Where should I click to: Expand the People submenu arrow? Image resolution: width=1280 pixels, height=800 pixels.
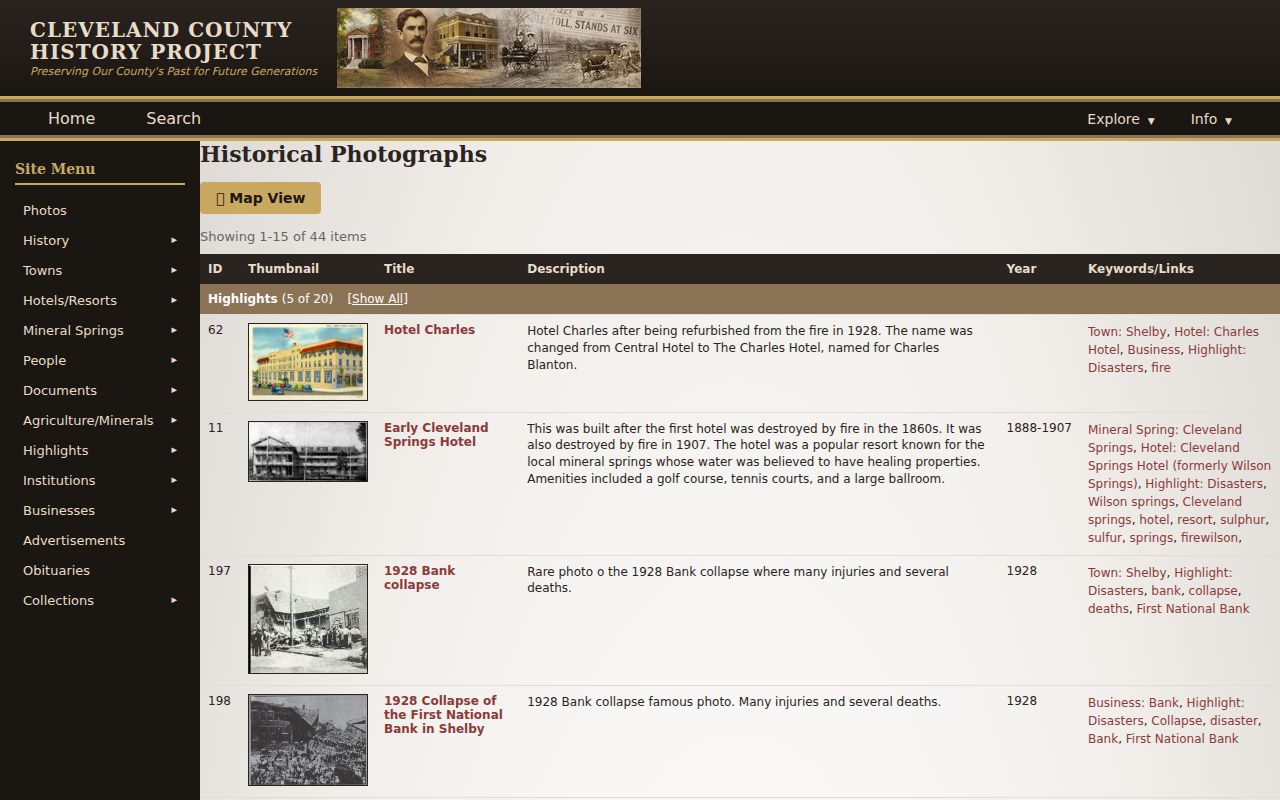[174, 360]
